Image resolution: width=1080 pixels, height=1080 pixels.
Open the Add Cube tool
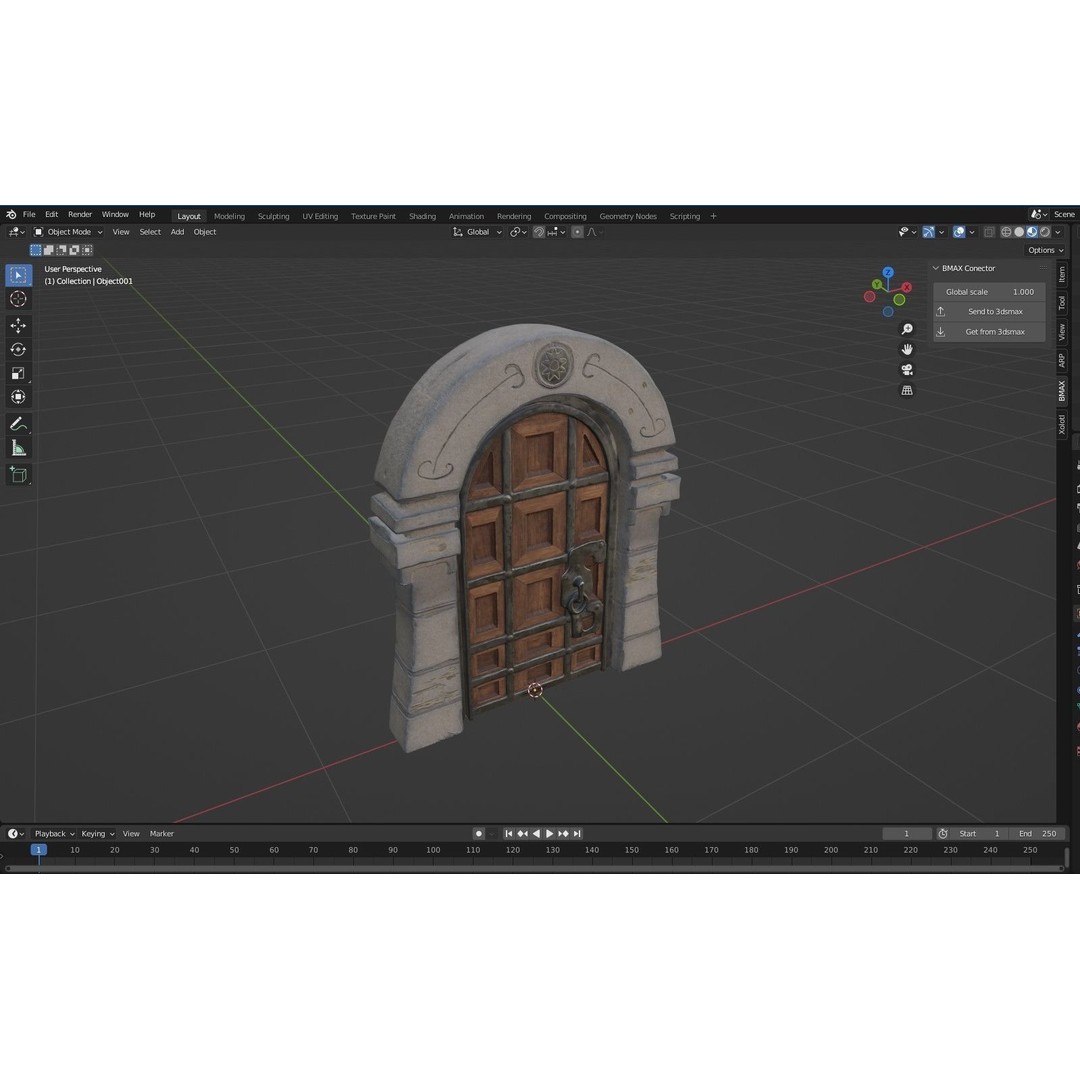18,475
